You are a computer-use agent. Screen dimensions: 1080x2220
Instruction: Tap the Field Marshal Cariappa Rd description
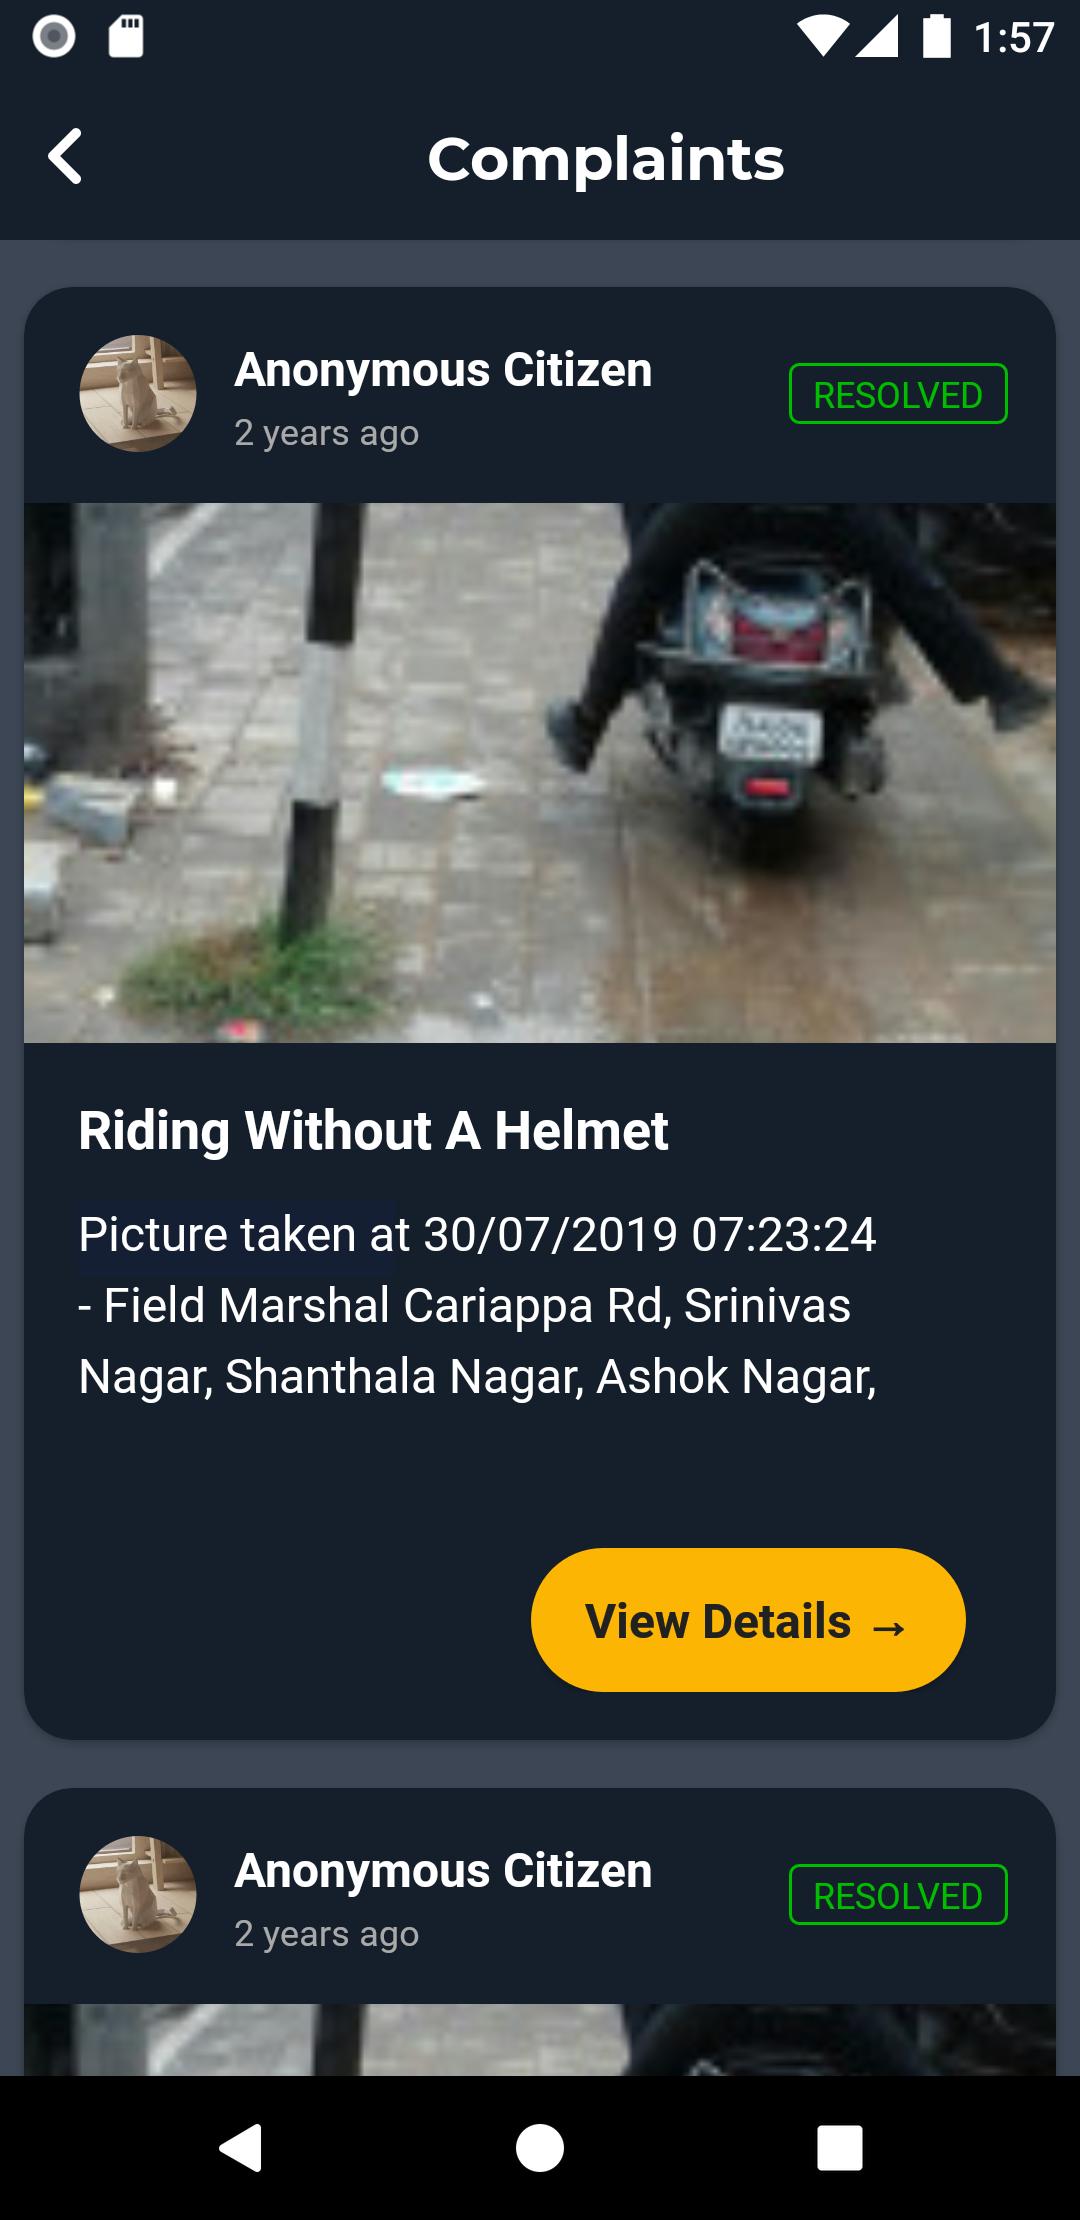pyautogui.click(x=478, y=1305)
